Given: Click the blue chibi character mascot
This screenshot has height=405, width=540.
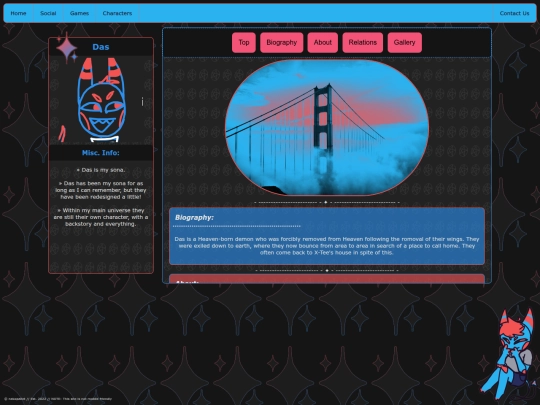Looking at the screenshot, I should 510,355.
